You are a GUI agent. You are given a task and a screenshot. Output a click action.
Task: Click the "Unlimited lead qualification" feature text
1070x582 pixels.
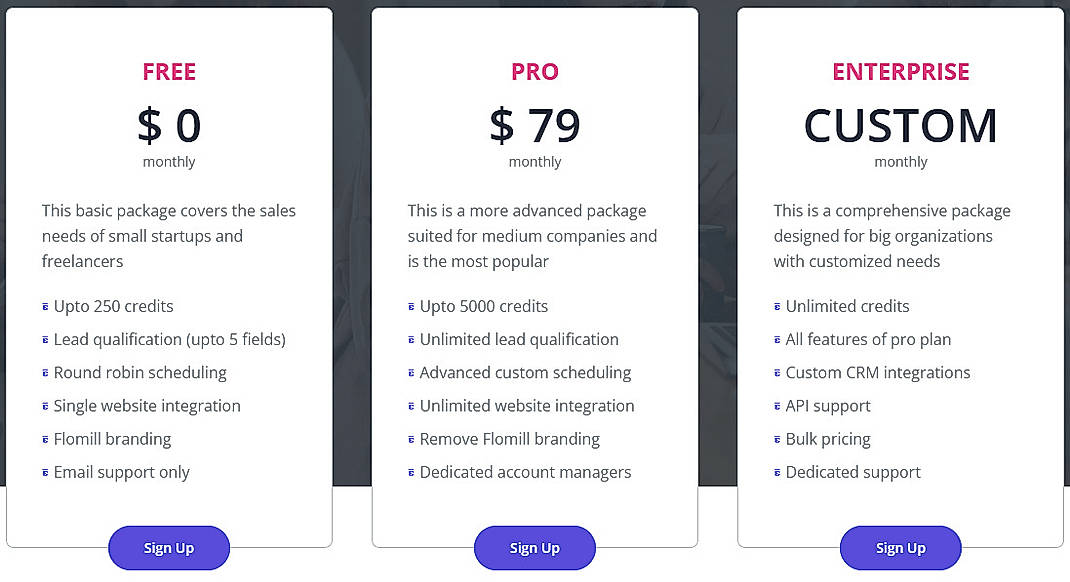[519, 339]
